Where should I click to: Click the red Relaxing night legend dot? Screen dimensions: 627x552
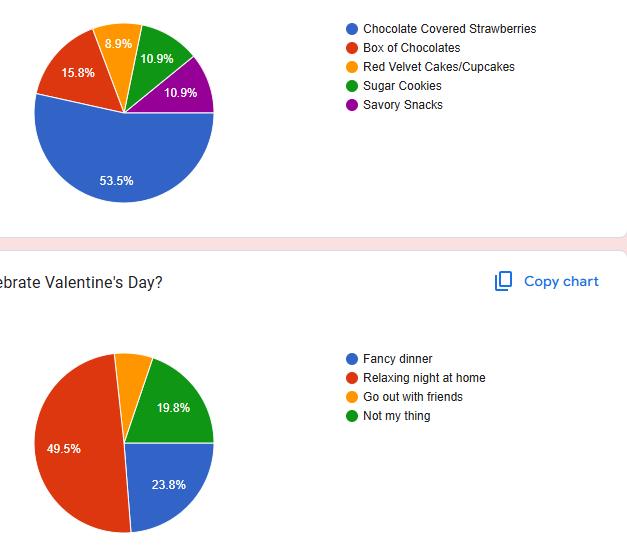click(352, 378)
